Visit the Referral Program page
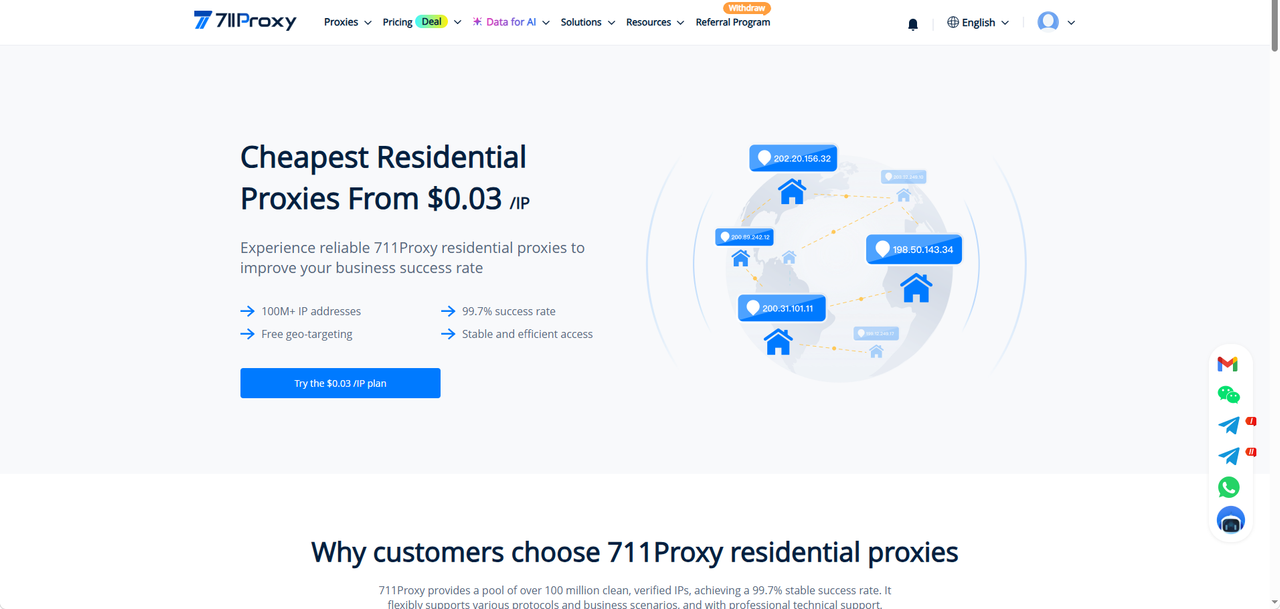The height and width of the screenshot is (609, 1280). tap(733, 22)
